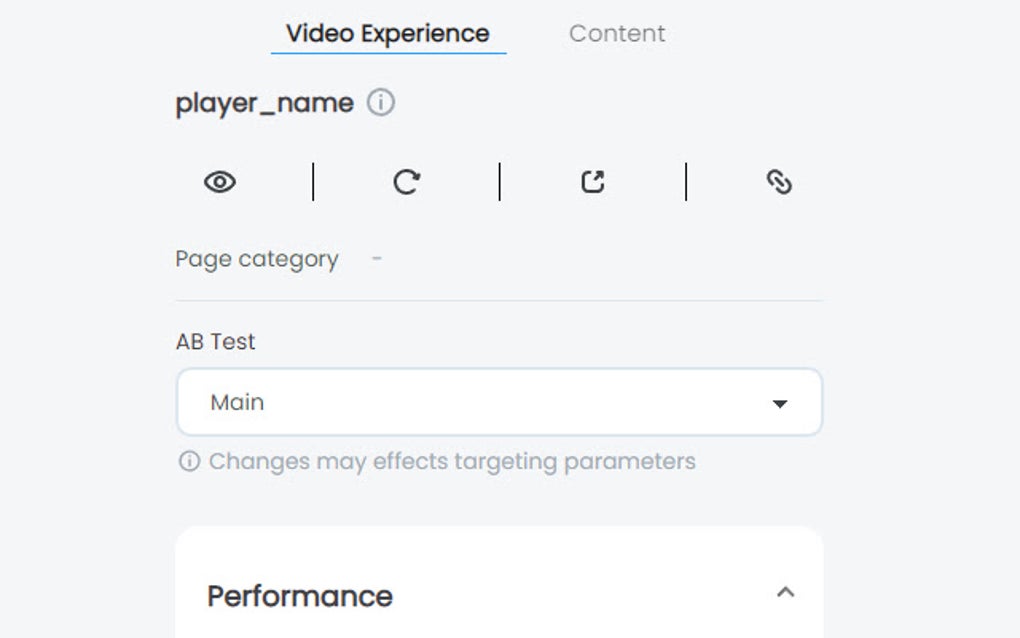This screenshot has width=1020, height=638.
Task: Open the player in a new tab
Action: (x=592, y=181)
